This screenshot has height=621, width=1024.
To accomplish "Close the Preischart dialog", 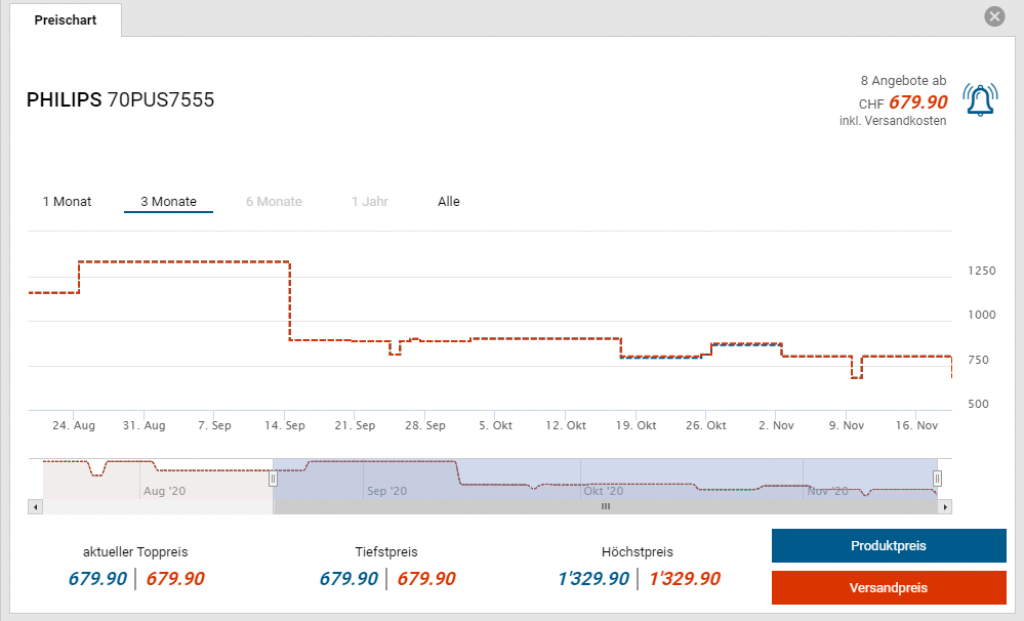I will (993, 17).
